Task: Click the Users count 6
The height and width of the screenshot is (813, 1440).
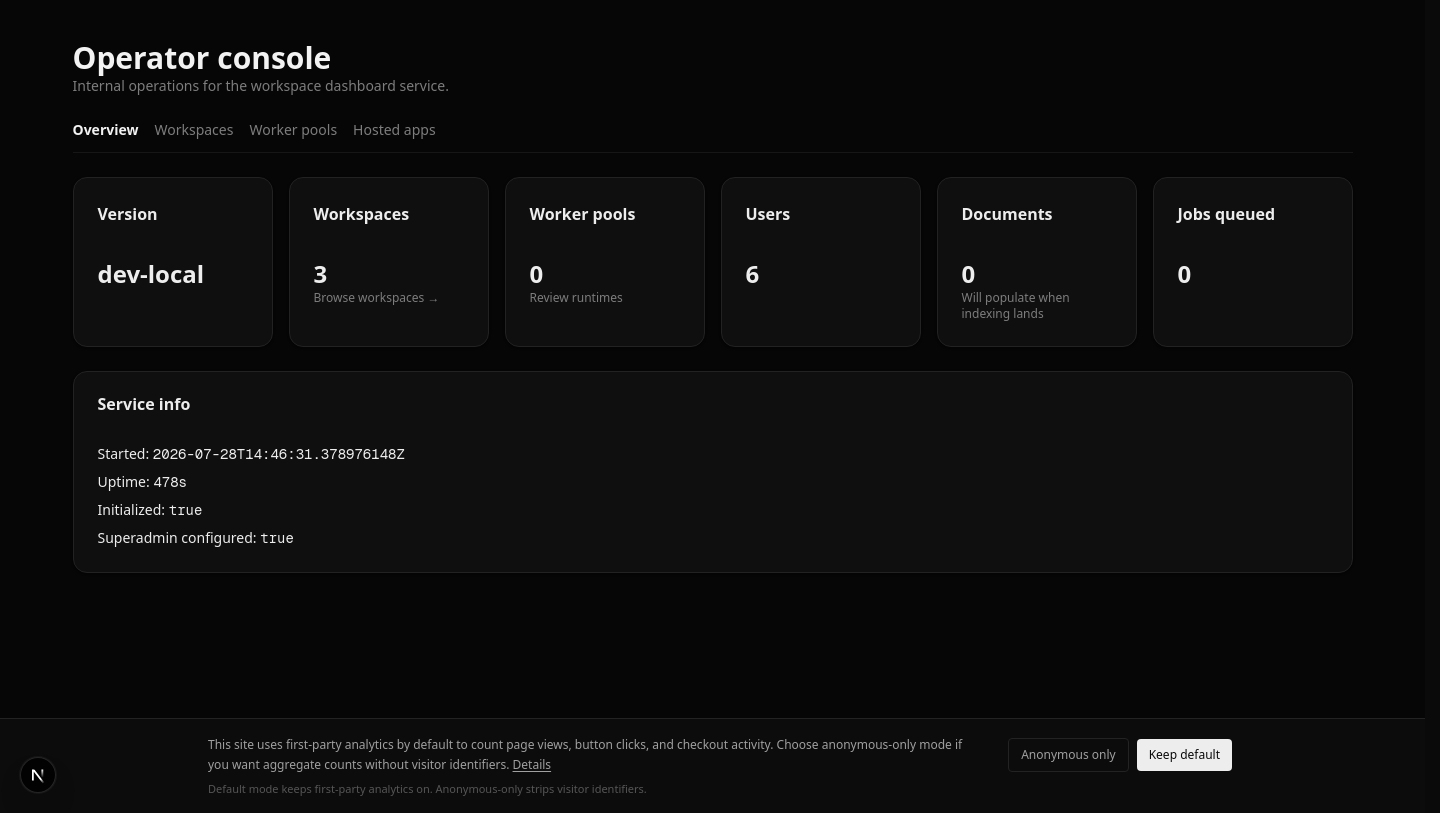Action: (x=752, y=274)
